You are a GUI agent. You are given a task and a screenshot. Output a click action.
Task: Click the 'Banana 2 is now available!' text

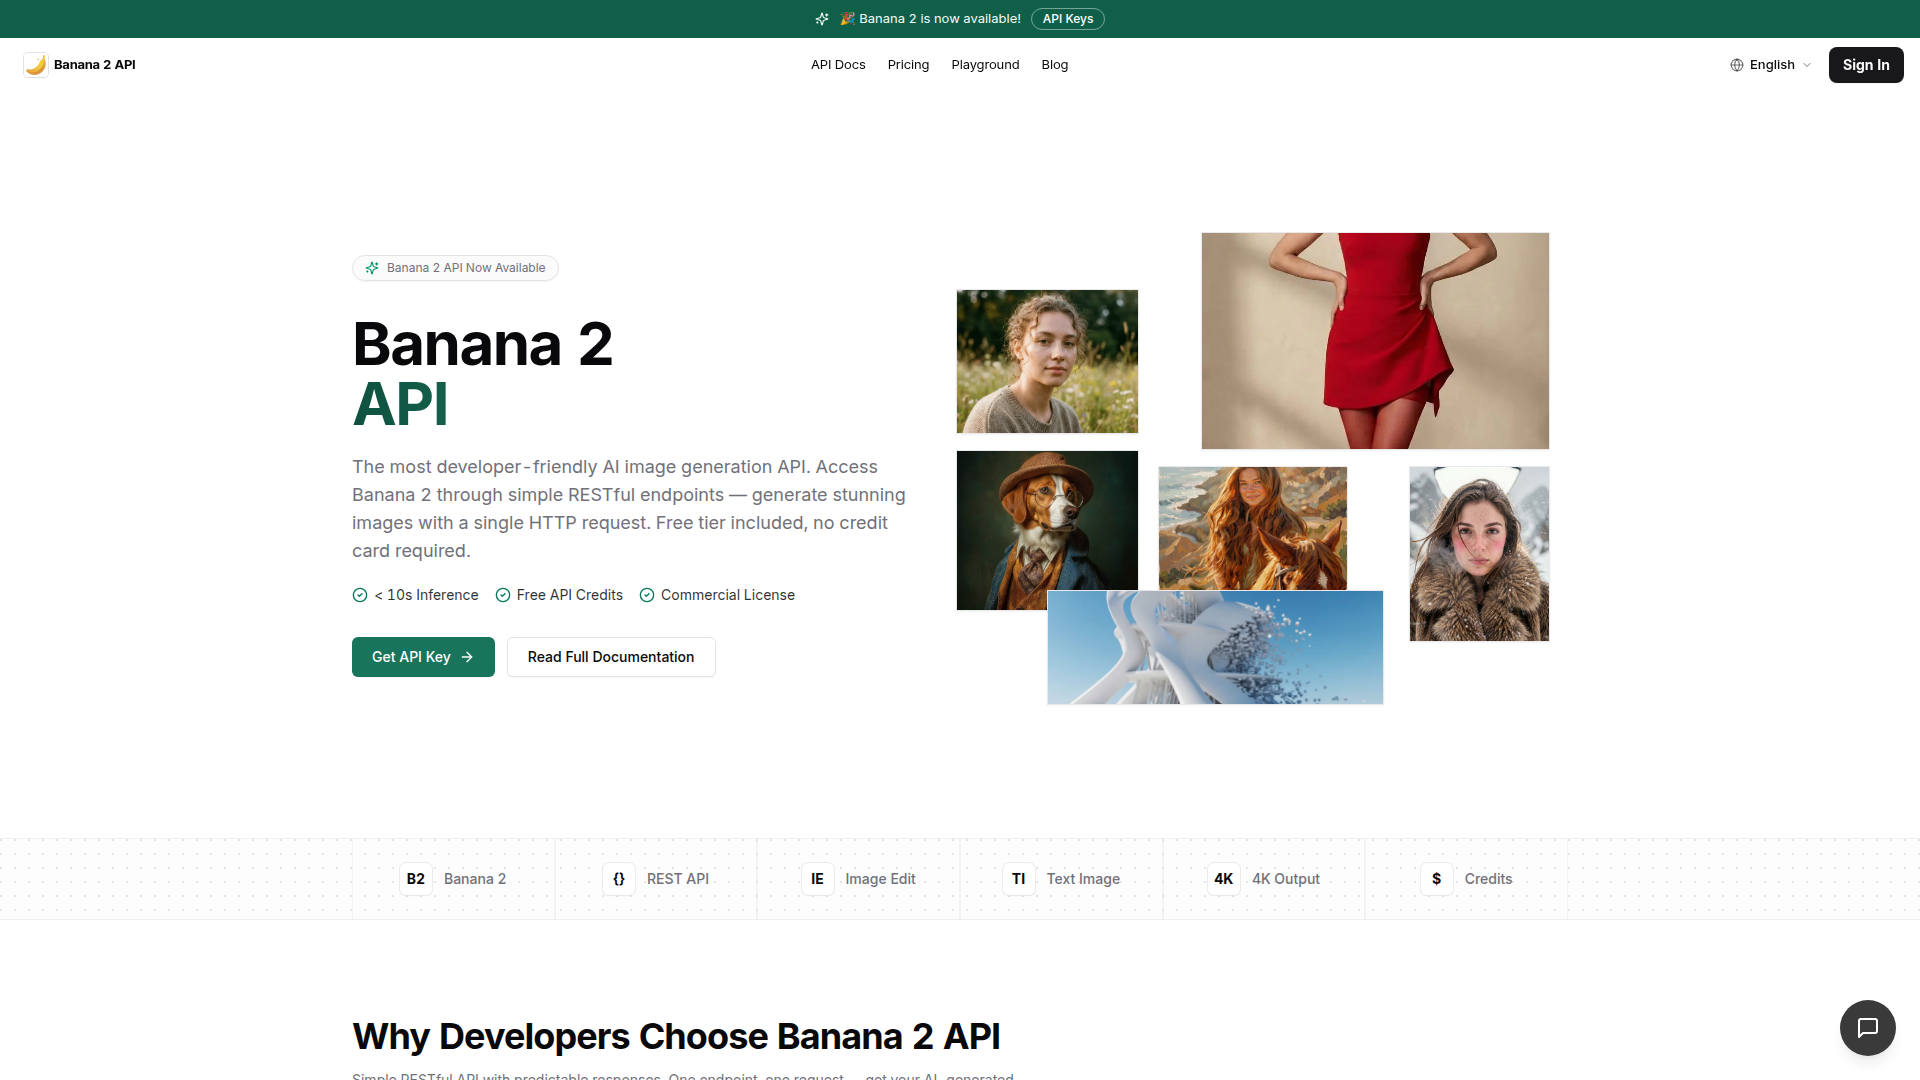tap(940, 19)
